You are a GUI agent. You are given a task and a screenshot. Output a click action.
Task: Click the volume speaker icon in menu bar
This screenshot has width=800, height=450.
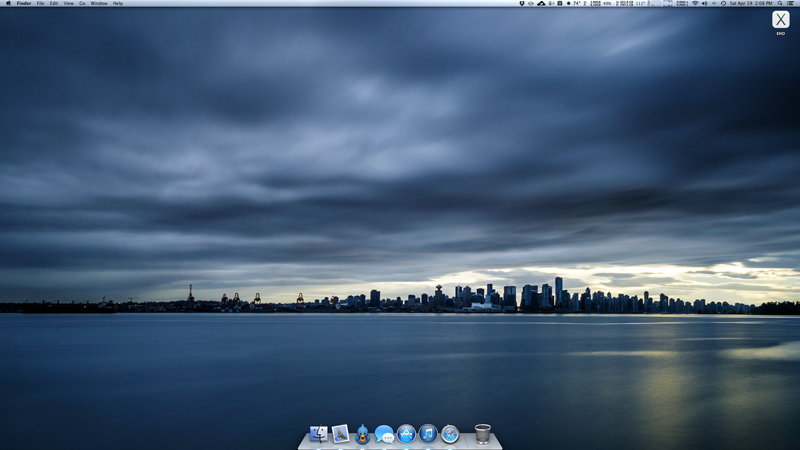[x=705, y=3]
